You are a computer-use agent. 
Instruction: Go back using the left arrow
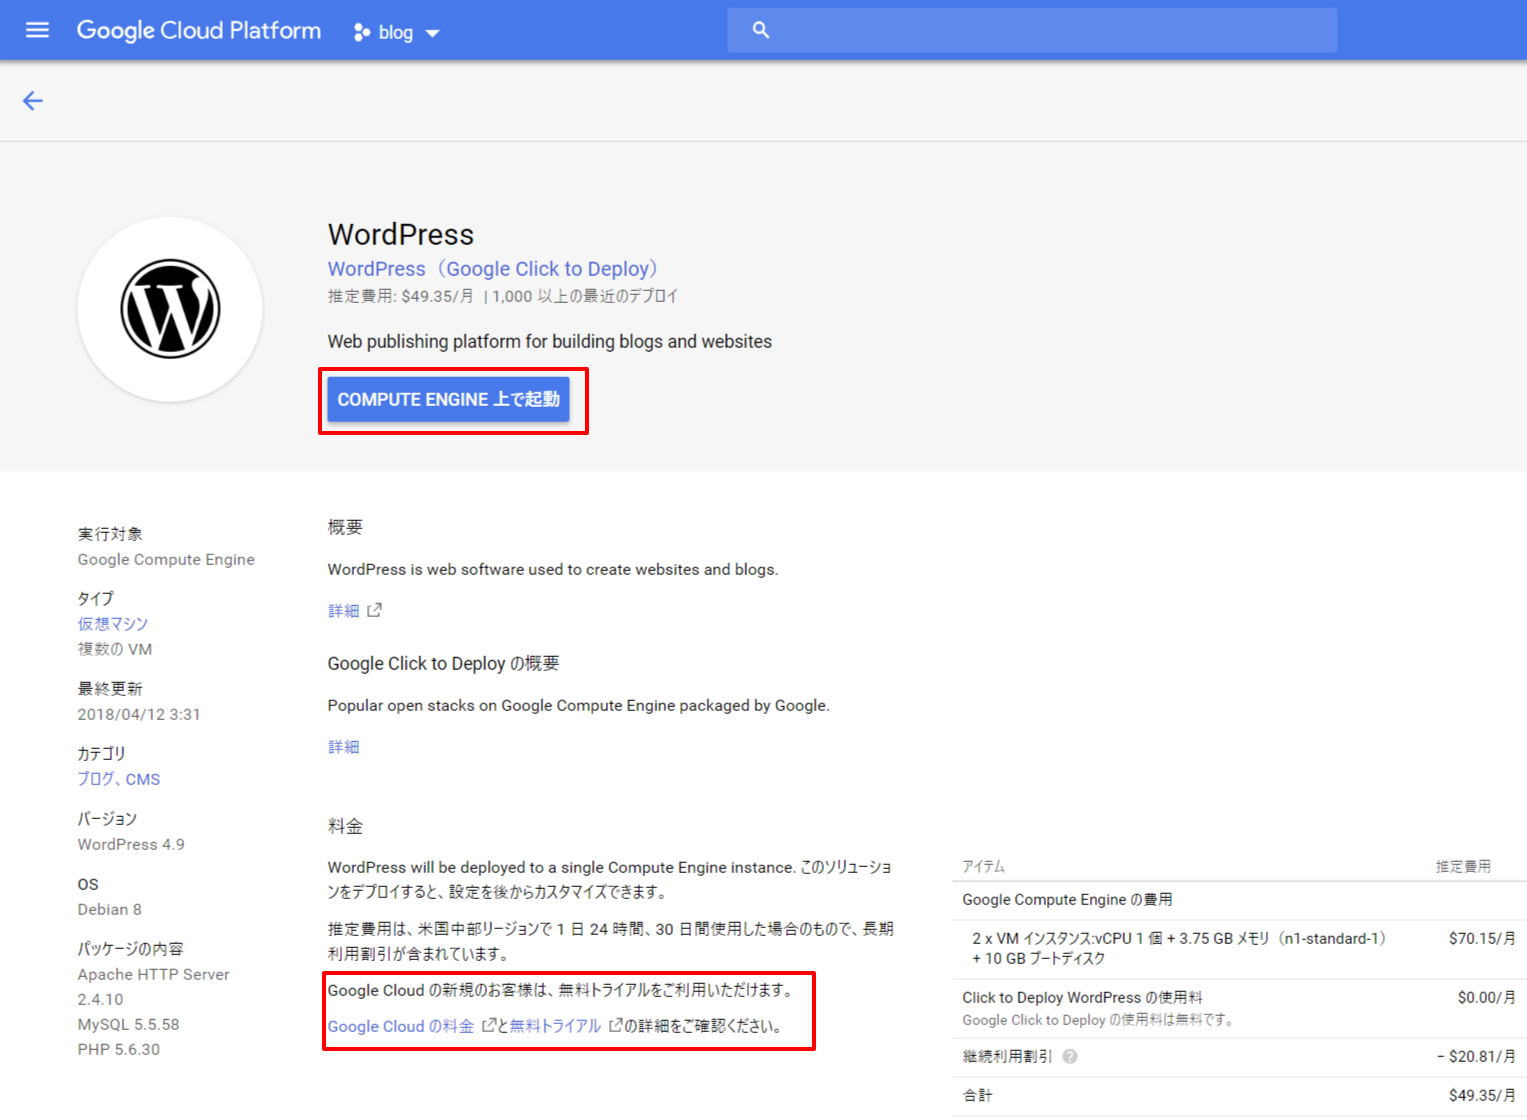pos(33,101)
